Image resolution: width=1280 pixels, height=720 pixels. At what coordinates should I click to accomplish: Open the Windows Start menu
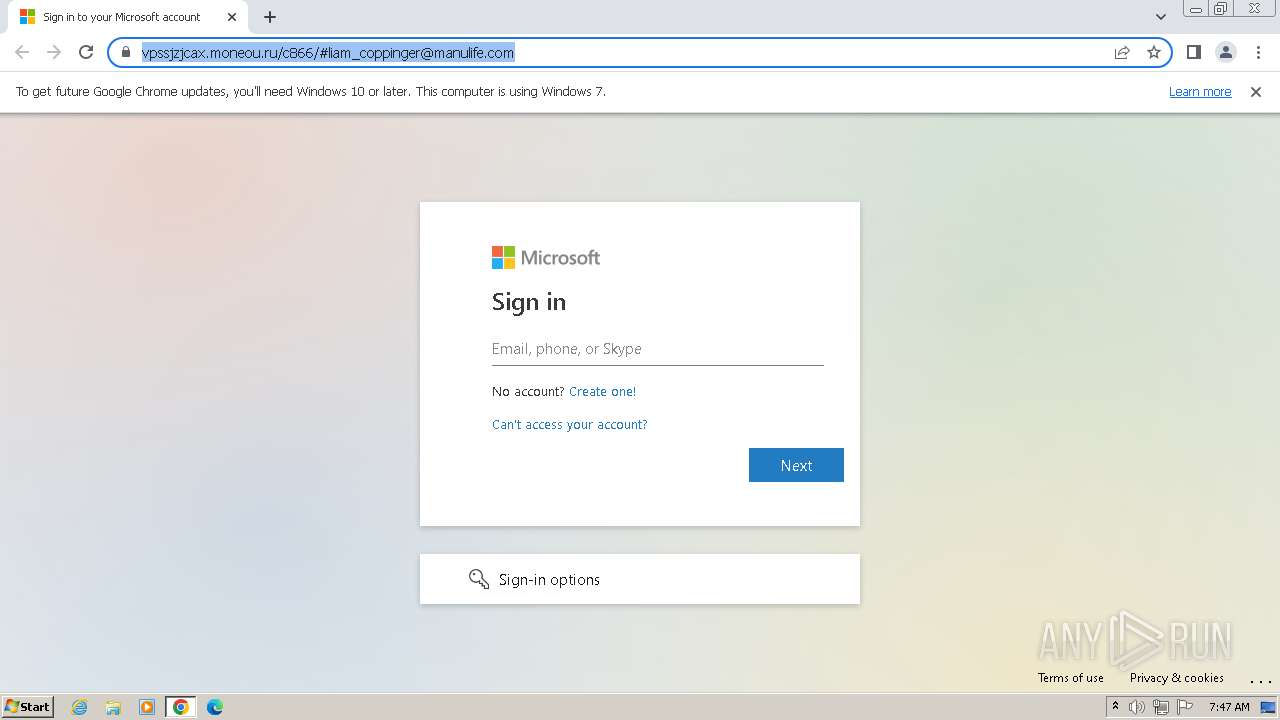point(28,706)
